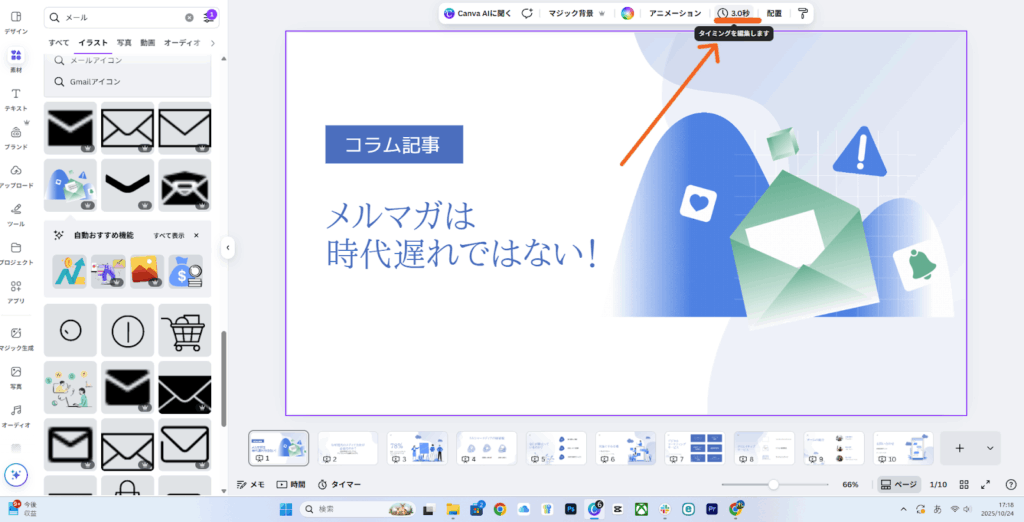
Task: Toggle the grid view of pages
Action: (x=963, y=484)
